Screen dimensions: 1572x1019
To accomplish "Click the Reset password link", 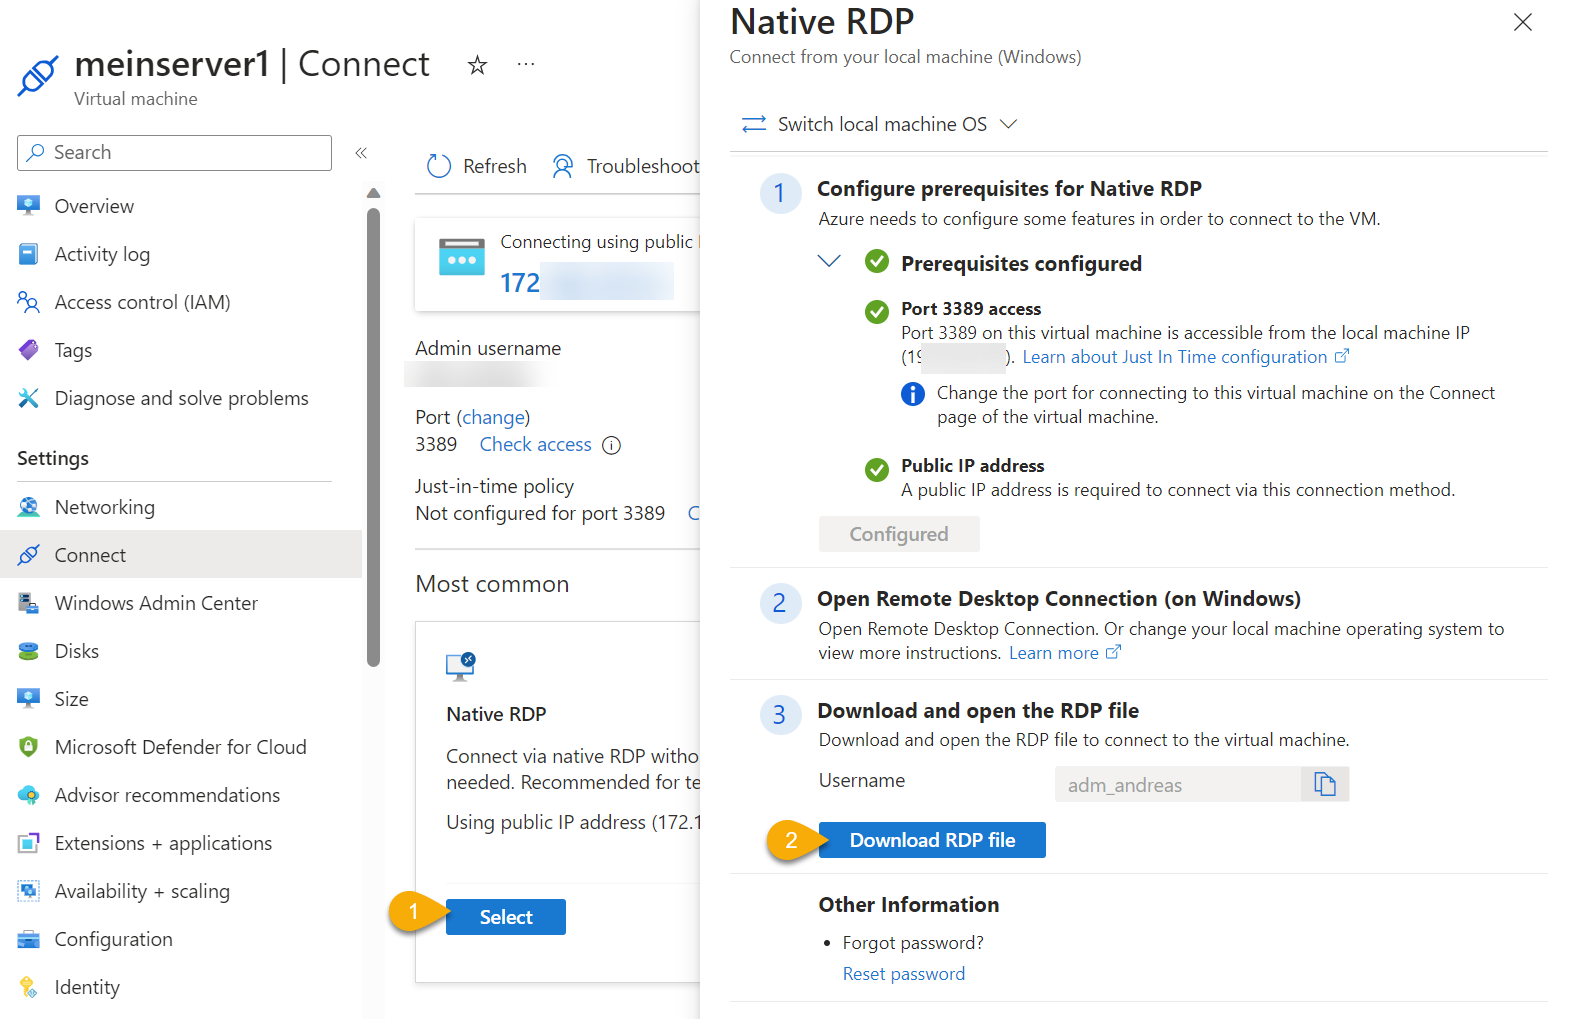I will pyautogui.click(x=904, y=974).
